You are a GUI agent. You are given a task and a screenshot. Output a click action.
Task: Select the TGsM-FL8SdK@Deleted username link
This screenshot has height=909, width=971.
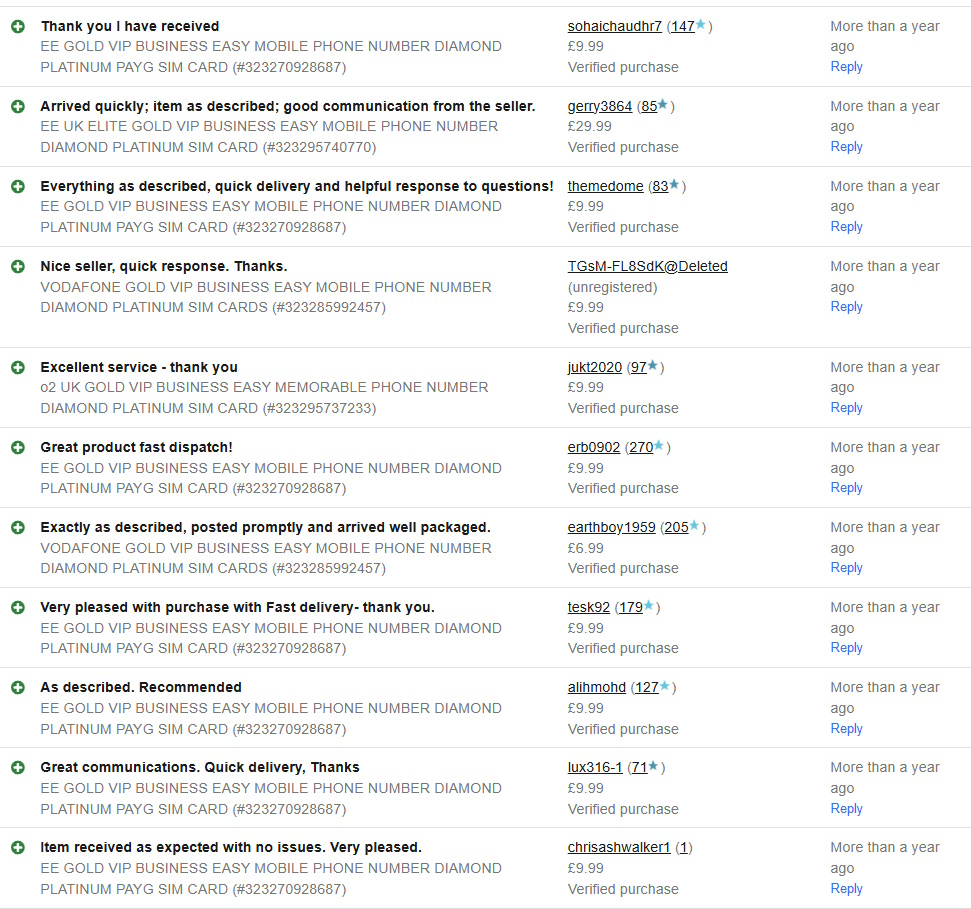(x=647, y=266)
